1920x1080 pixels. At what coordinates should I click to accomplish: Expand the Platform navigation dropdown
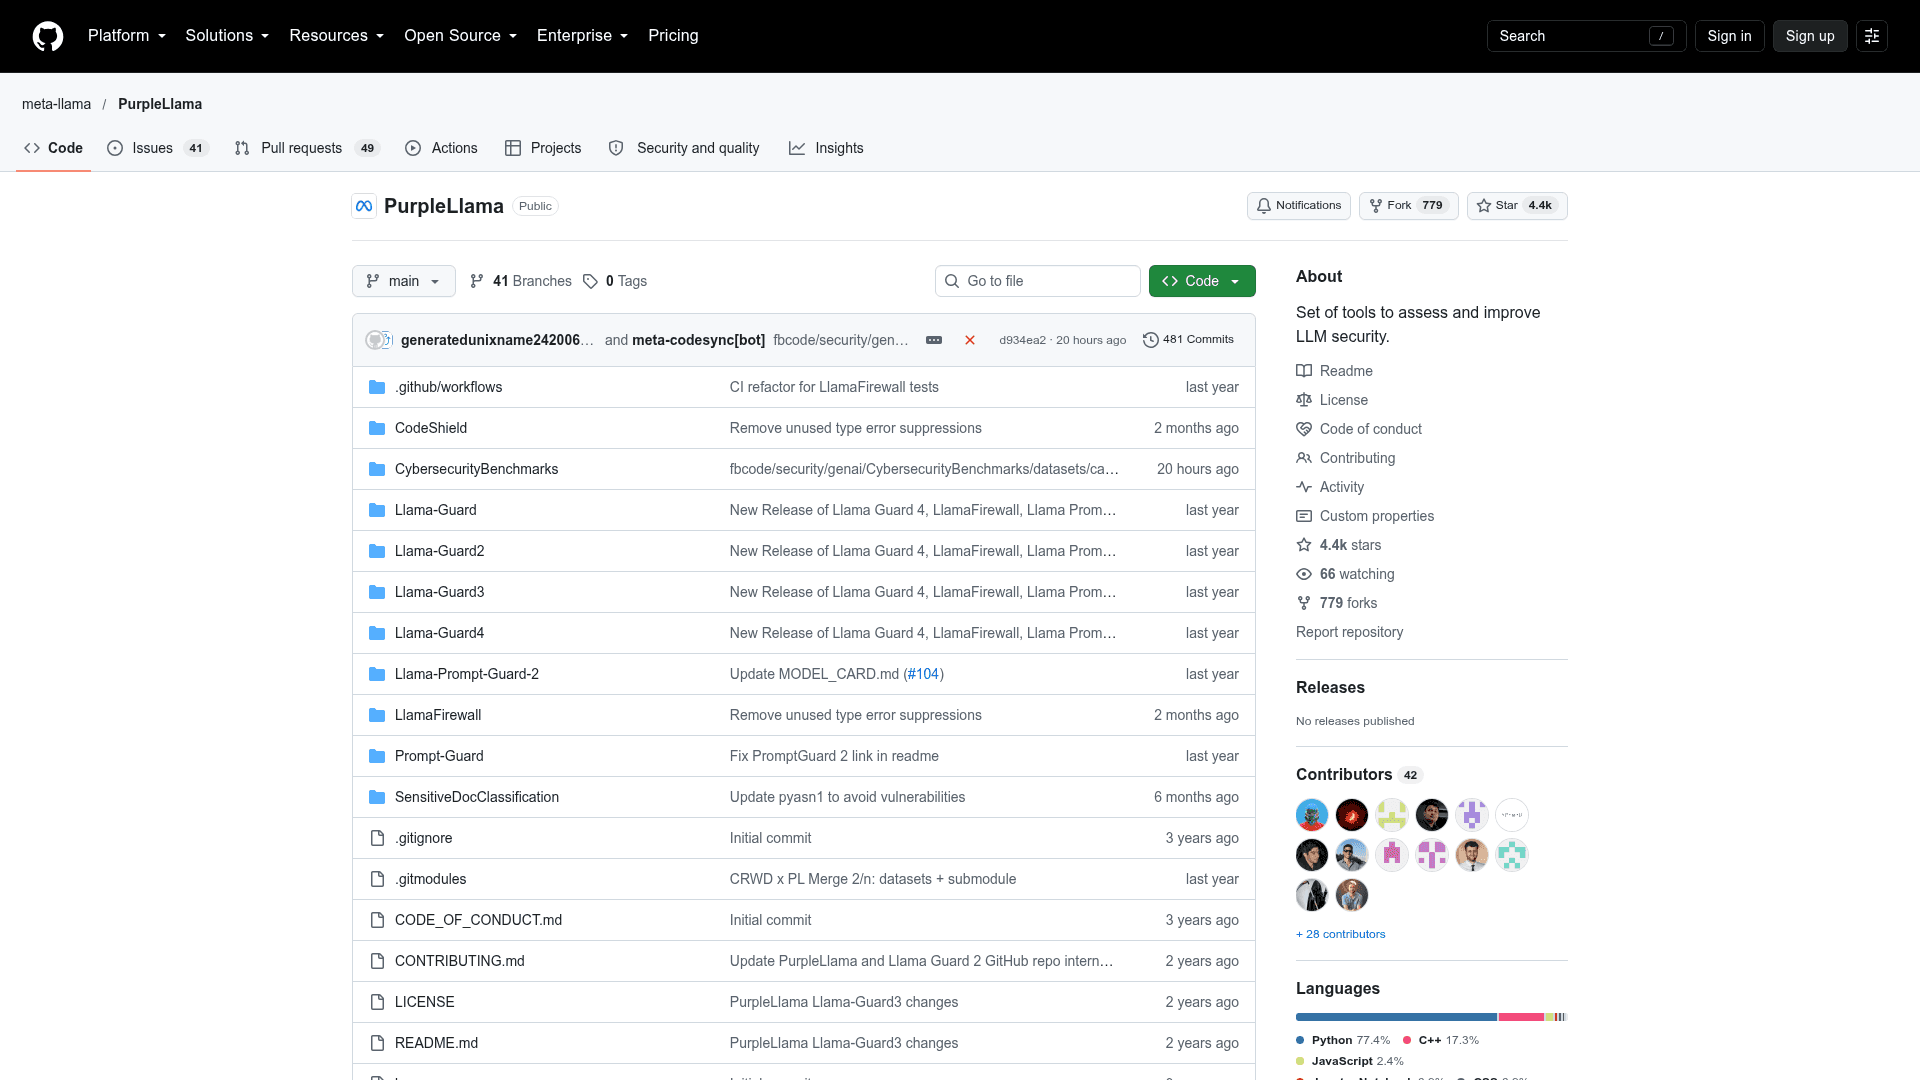pos(127,36)
